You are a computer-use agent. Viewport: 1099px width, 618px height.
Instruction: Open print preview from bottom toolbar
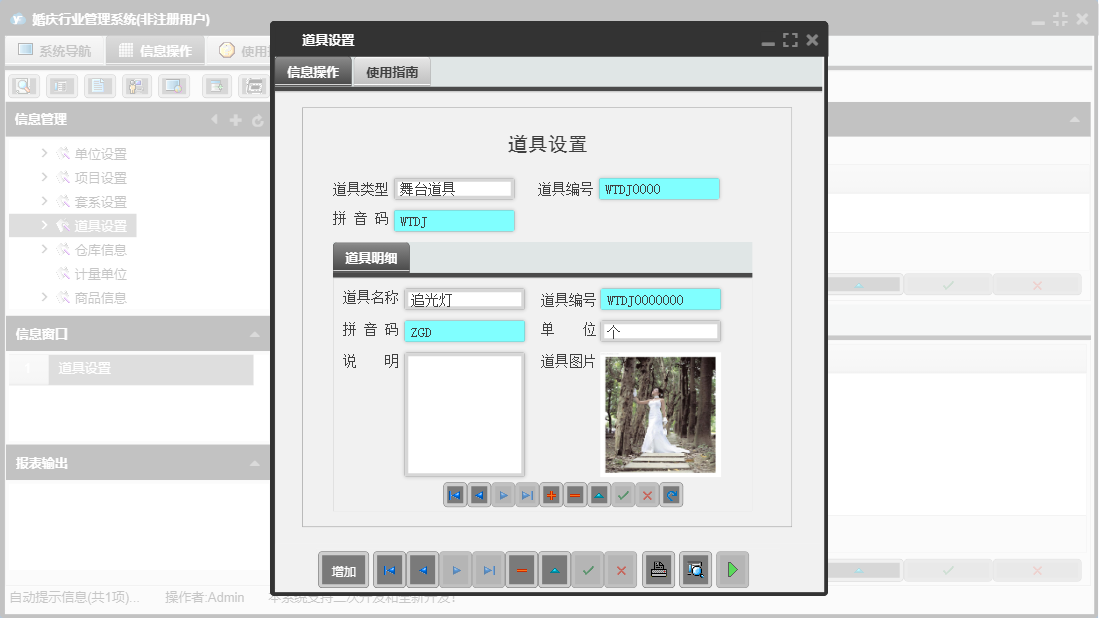point(695,569)
